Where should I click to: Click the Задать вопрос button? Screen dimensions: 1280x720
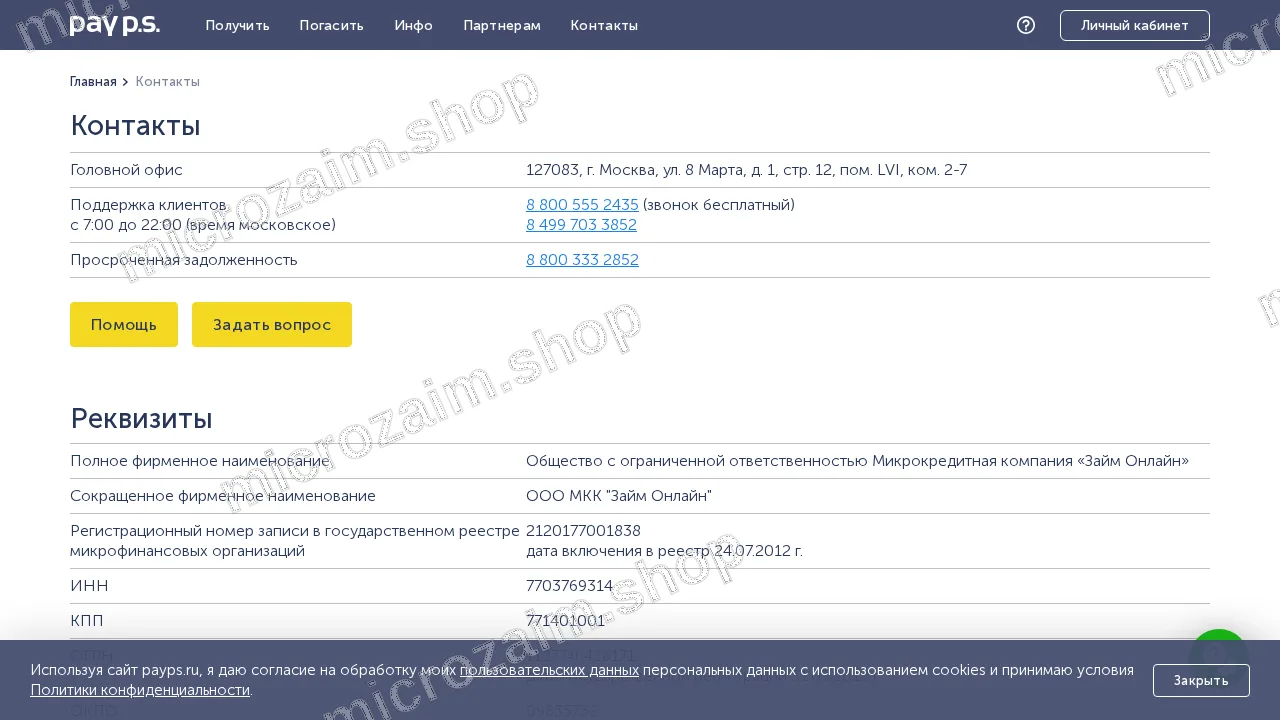[272, 325]
